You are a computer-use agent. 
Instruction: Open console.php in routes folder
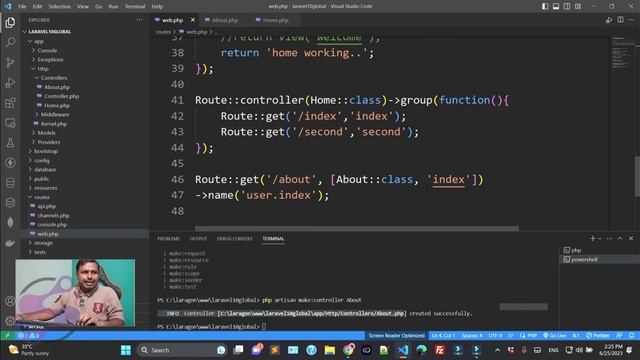coord(52,224)
